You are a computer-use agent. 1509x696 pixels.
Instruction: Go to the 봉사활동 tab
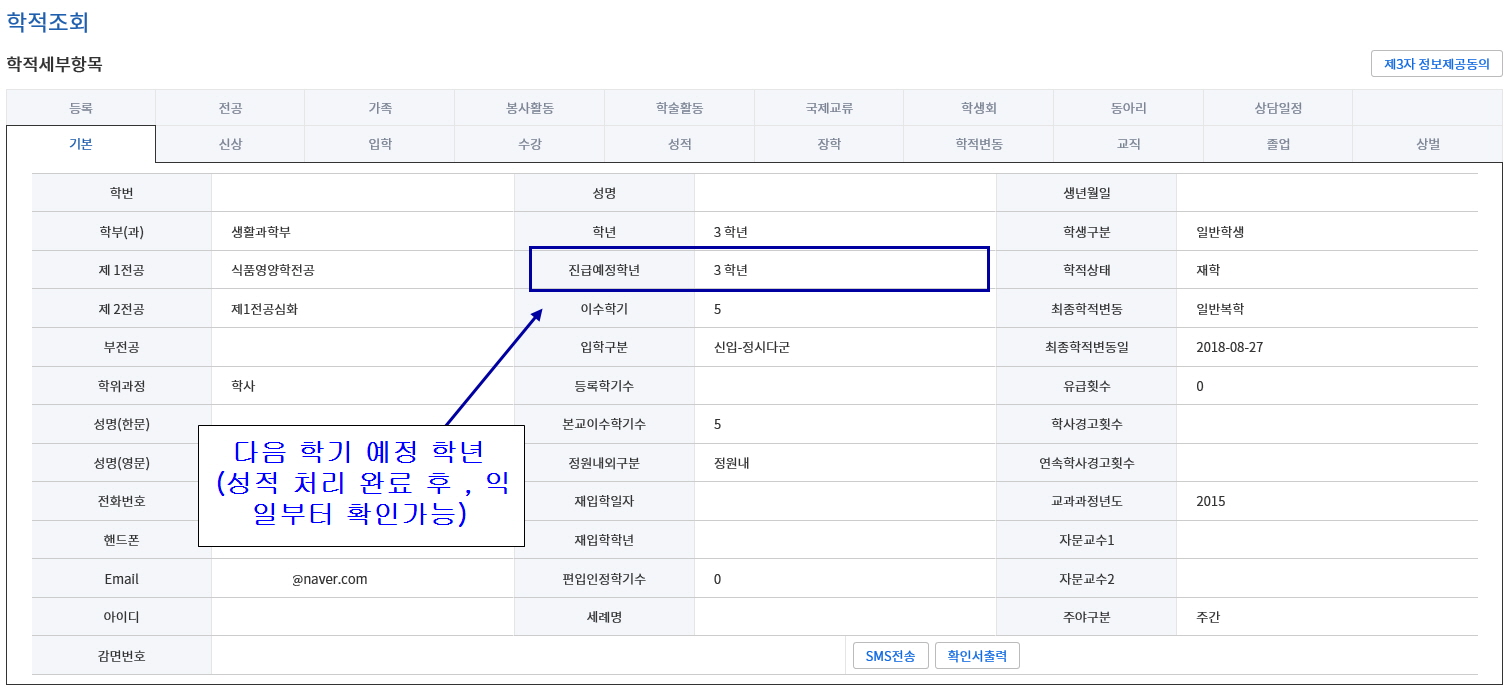[530, 108]
